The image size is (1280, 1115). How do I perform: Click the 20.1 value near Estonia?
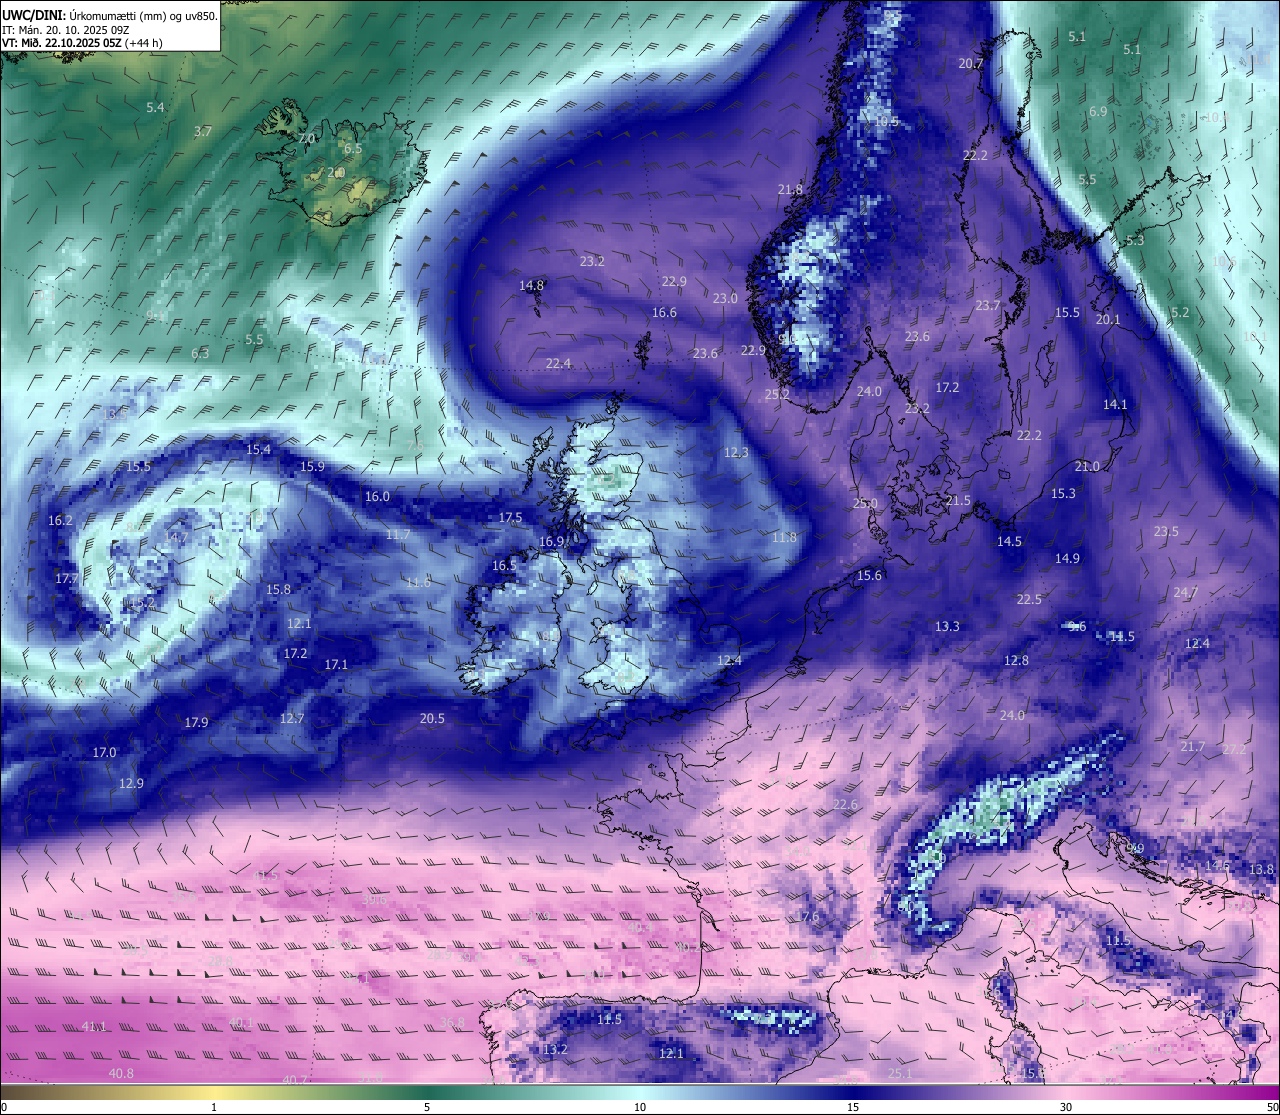click(1108, 319)
